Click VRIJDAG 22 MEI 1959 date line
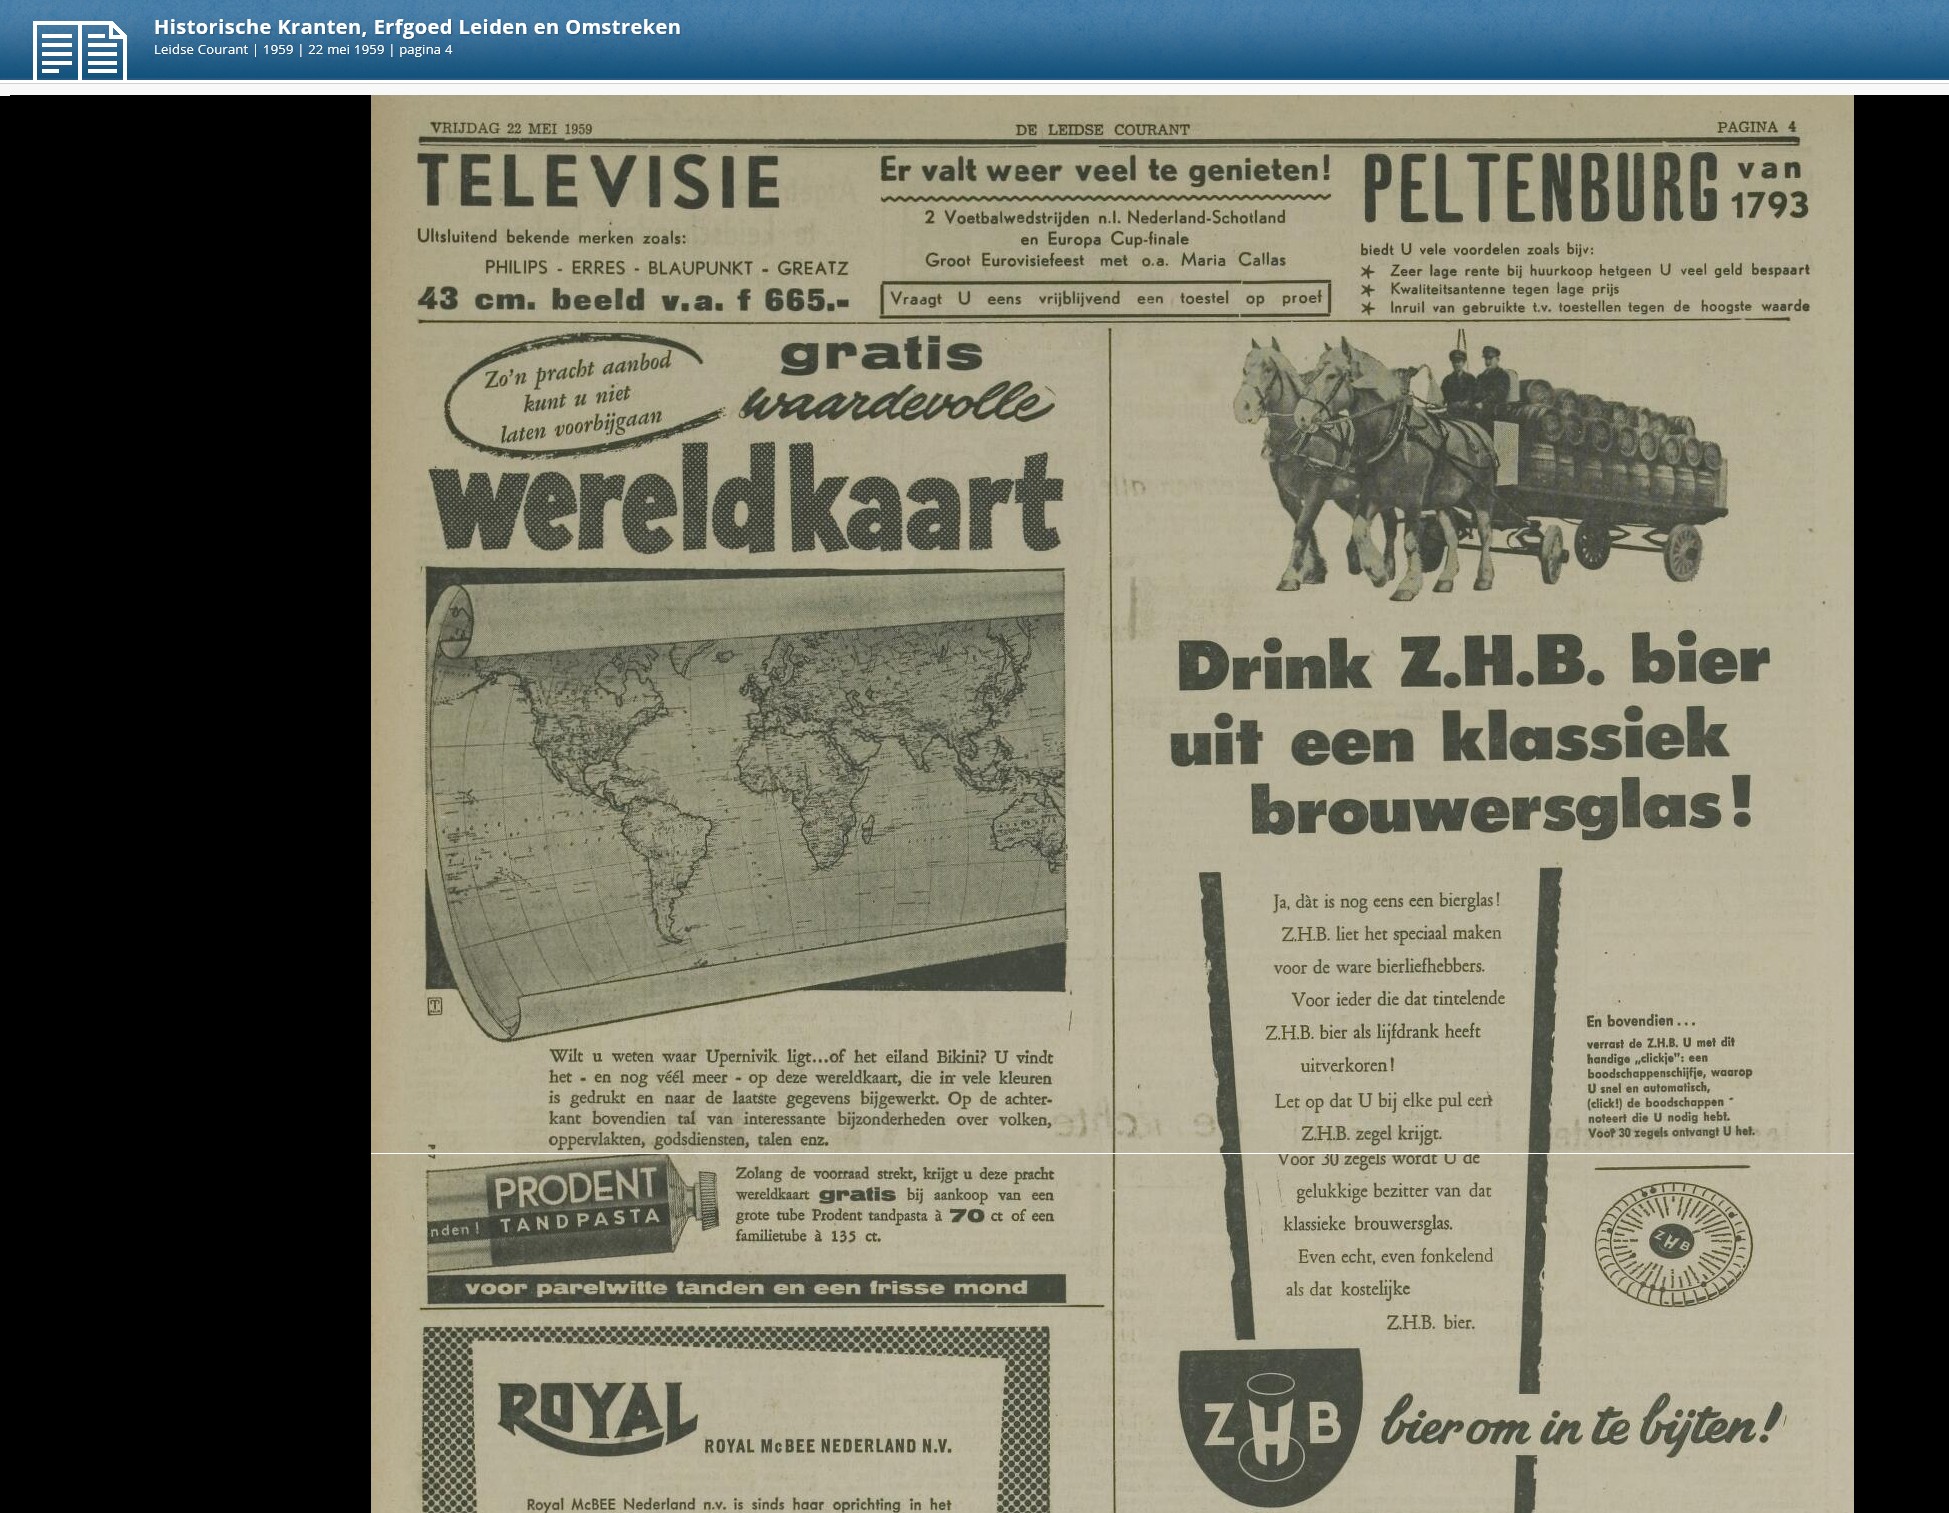Viewport: 1949px width, 1513px height. coord(511,128)
